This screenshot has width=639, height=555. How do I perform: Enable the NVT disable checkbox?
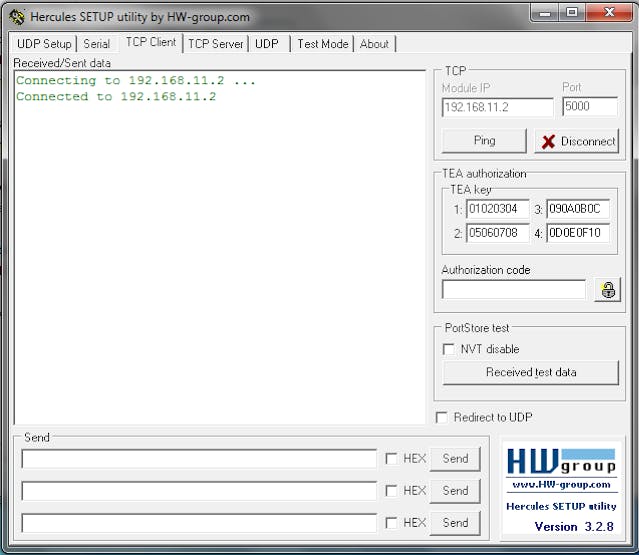point(448,349)
